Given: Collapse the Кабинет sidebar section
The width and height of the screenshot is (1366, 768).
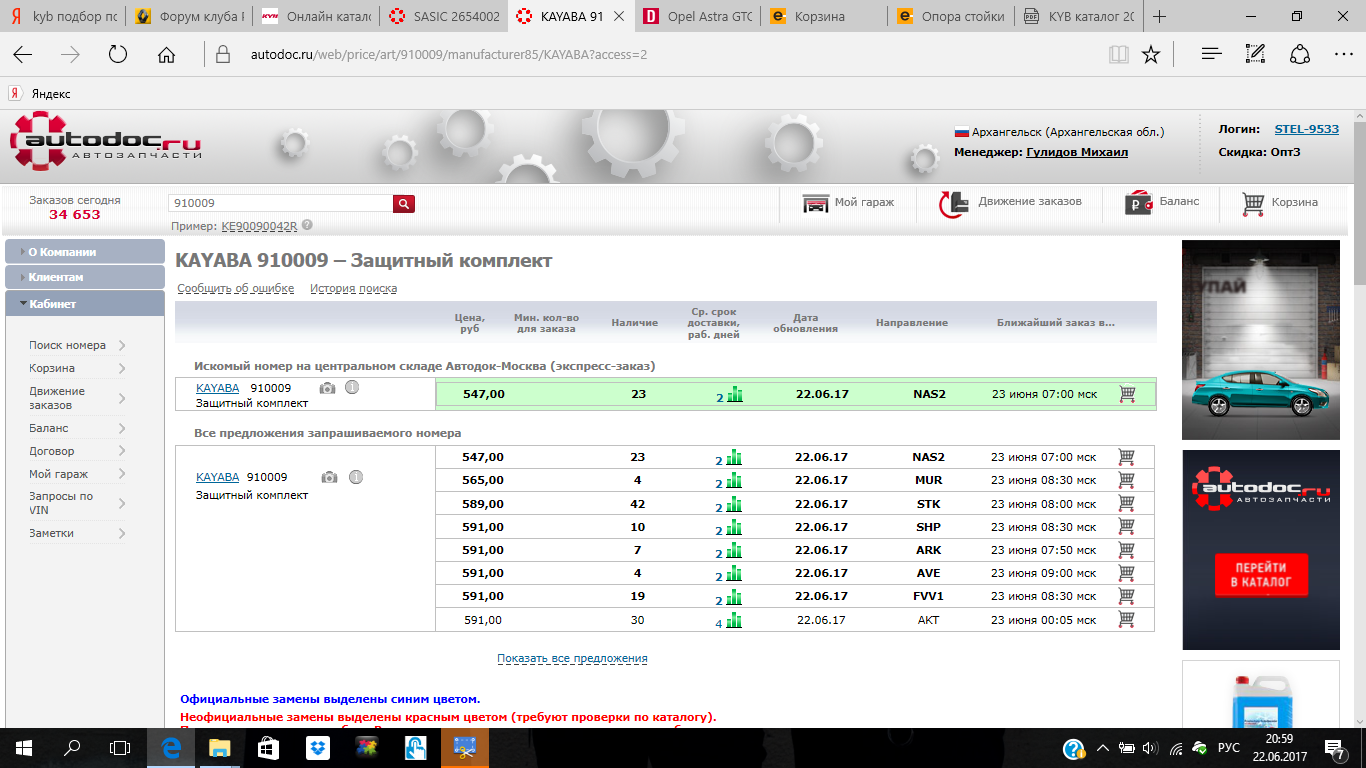Looking at the screenshot, I should pyautogui.click(x=85, y=303).
